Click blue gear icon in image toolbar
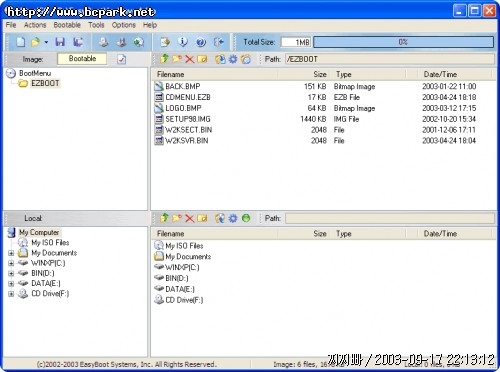Screen dimensions: 500x372 click(x=233, y=59)
